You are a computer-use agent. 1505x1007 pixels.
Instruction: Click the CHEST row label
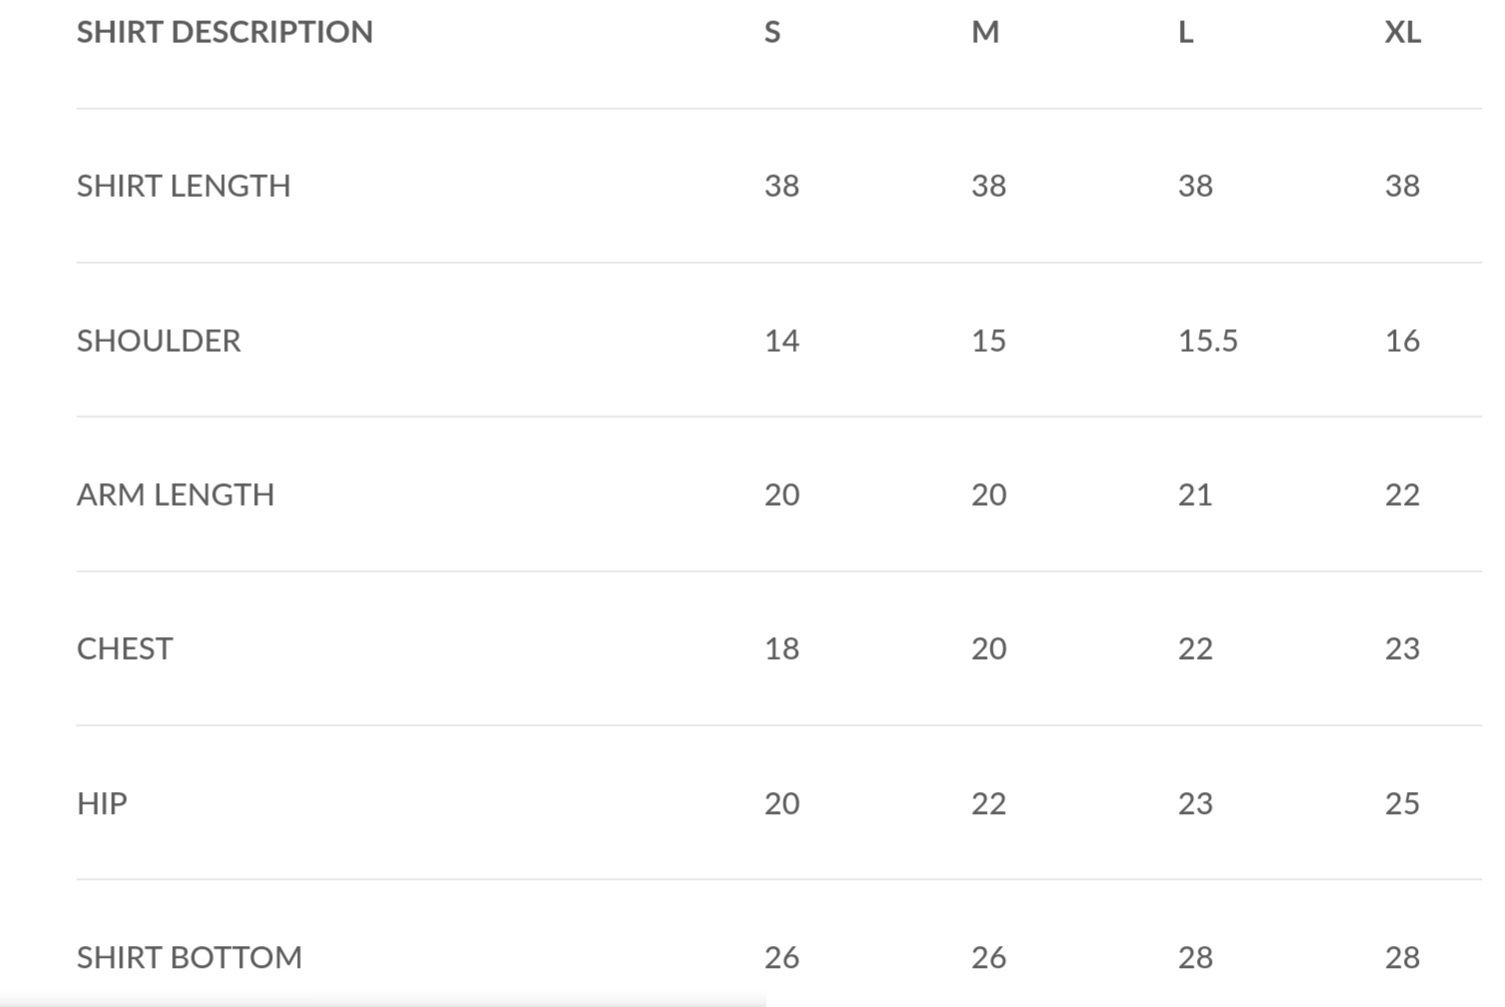tap(125, 649)
